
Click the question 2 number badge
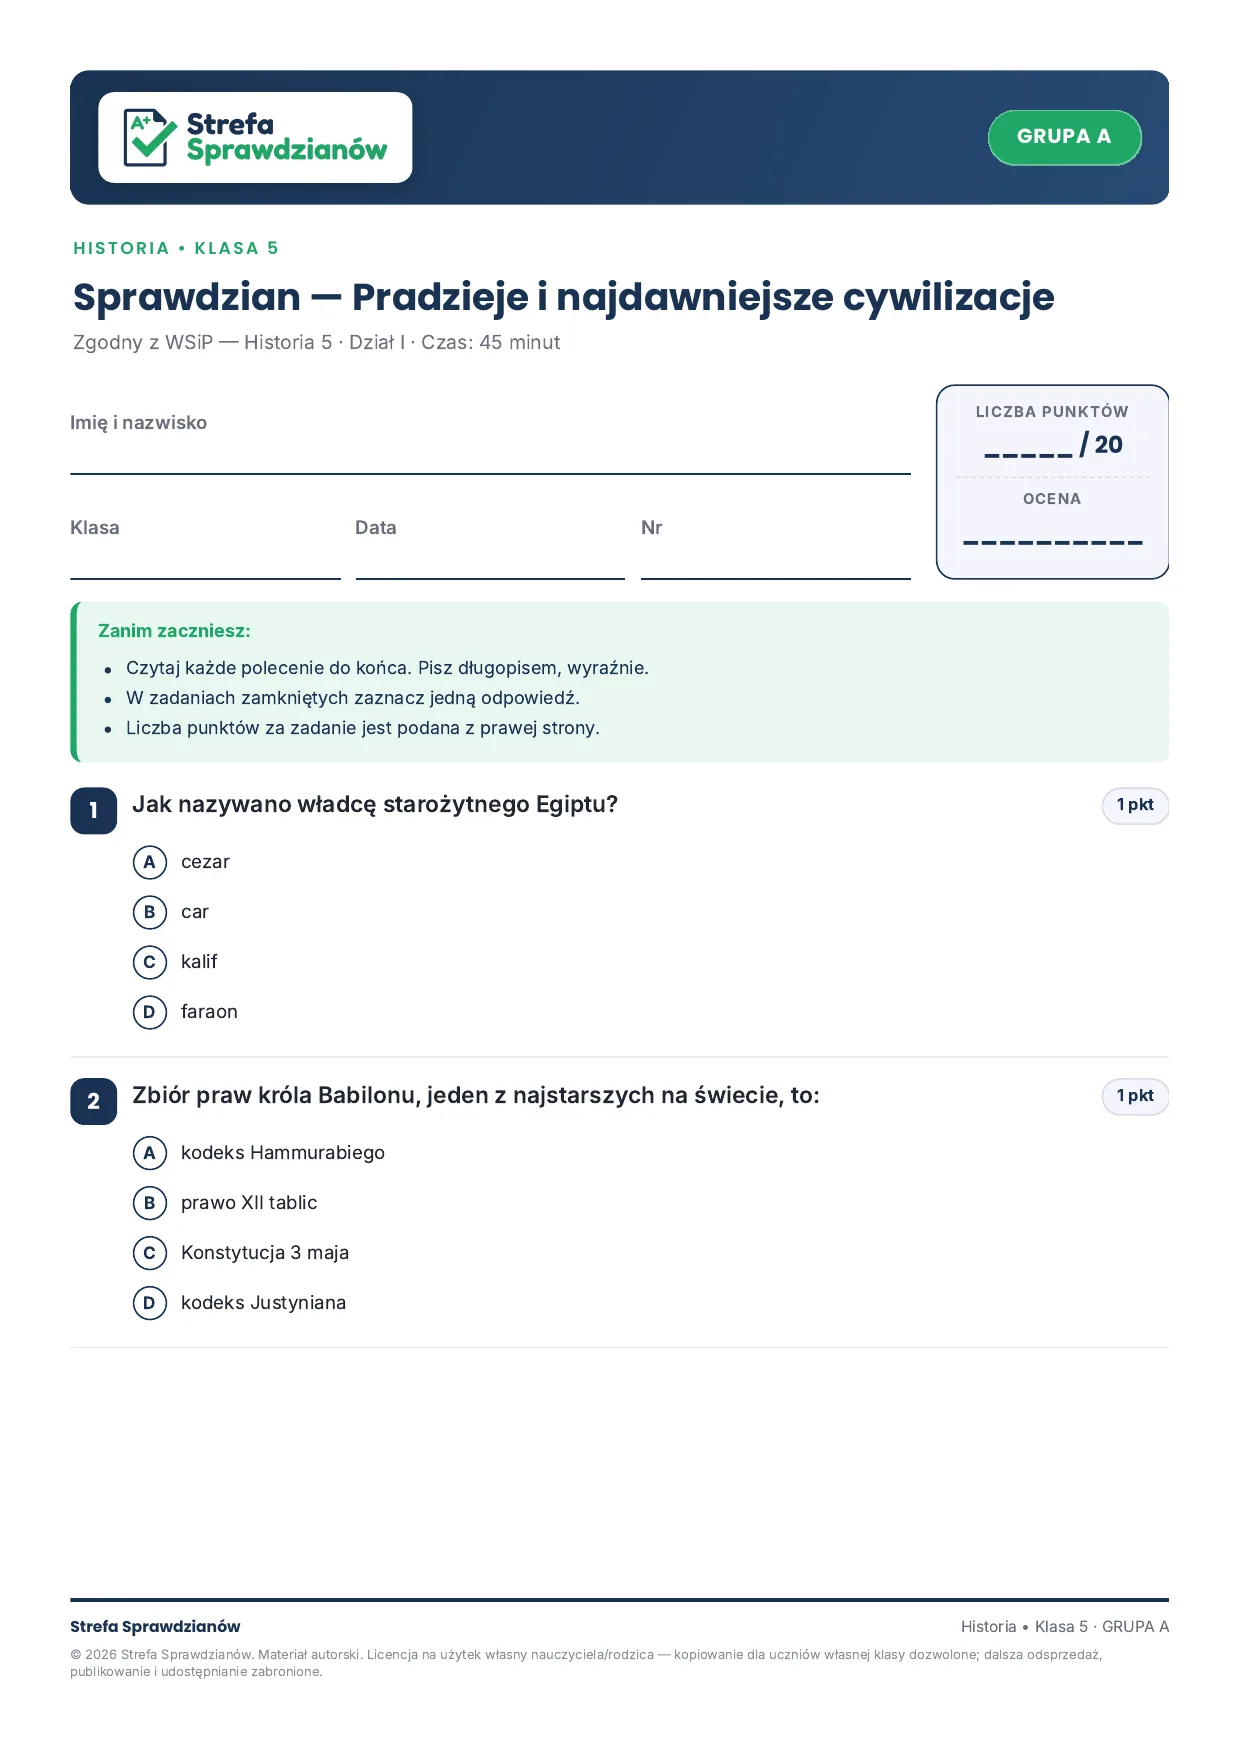pyautogui.click(x=94, y=1101)
